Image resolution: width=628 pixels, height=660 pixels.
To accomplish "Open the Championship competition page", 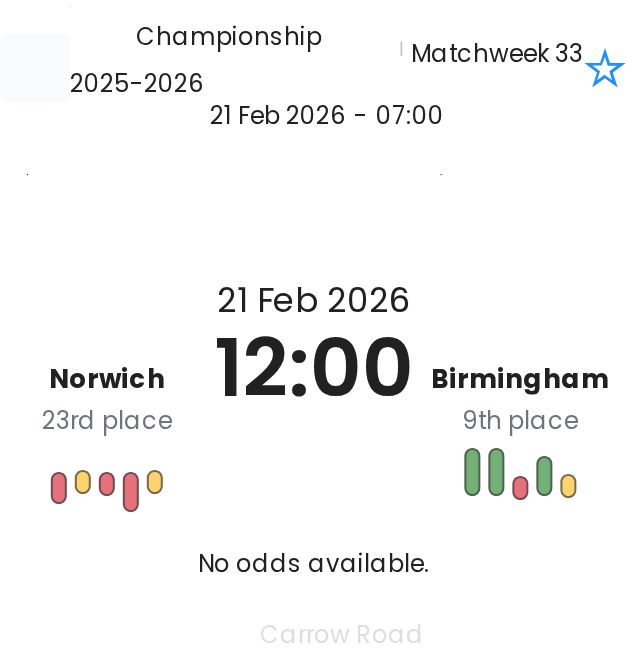I will [229, 37].
